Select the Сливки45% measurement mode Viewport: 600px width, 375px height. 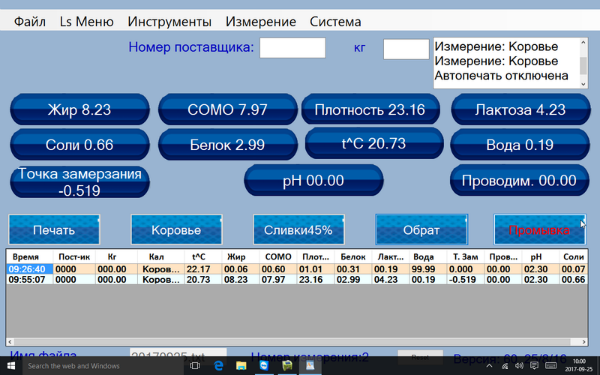(x=298, y=230)
